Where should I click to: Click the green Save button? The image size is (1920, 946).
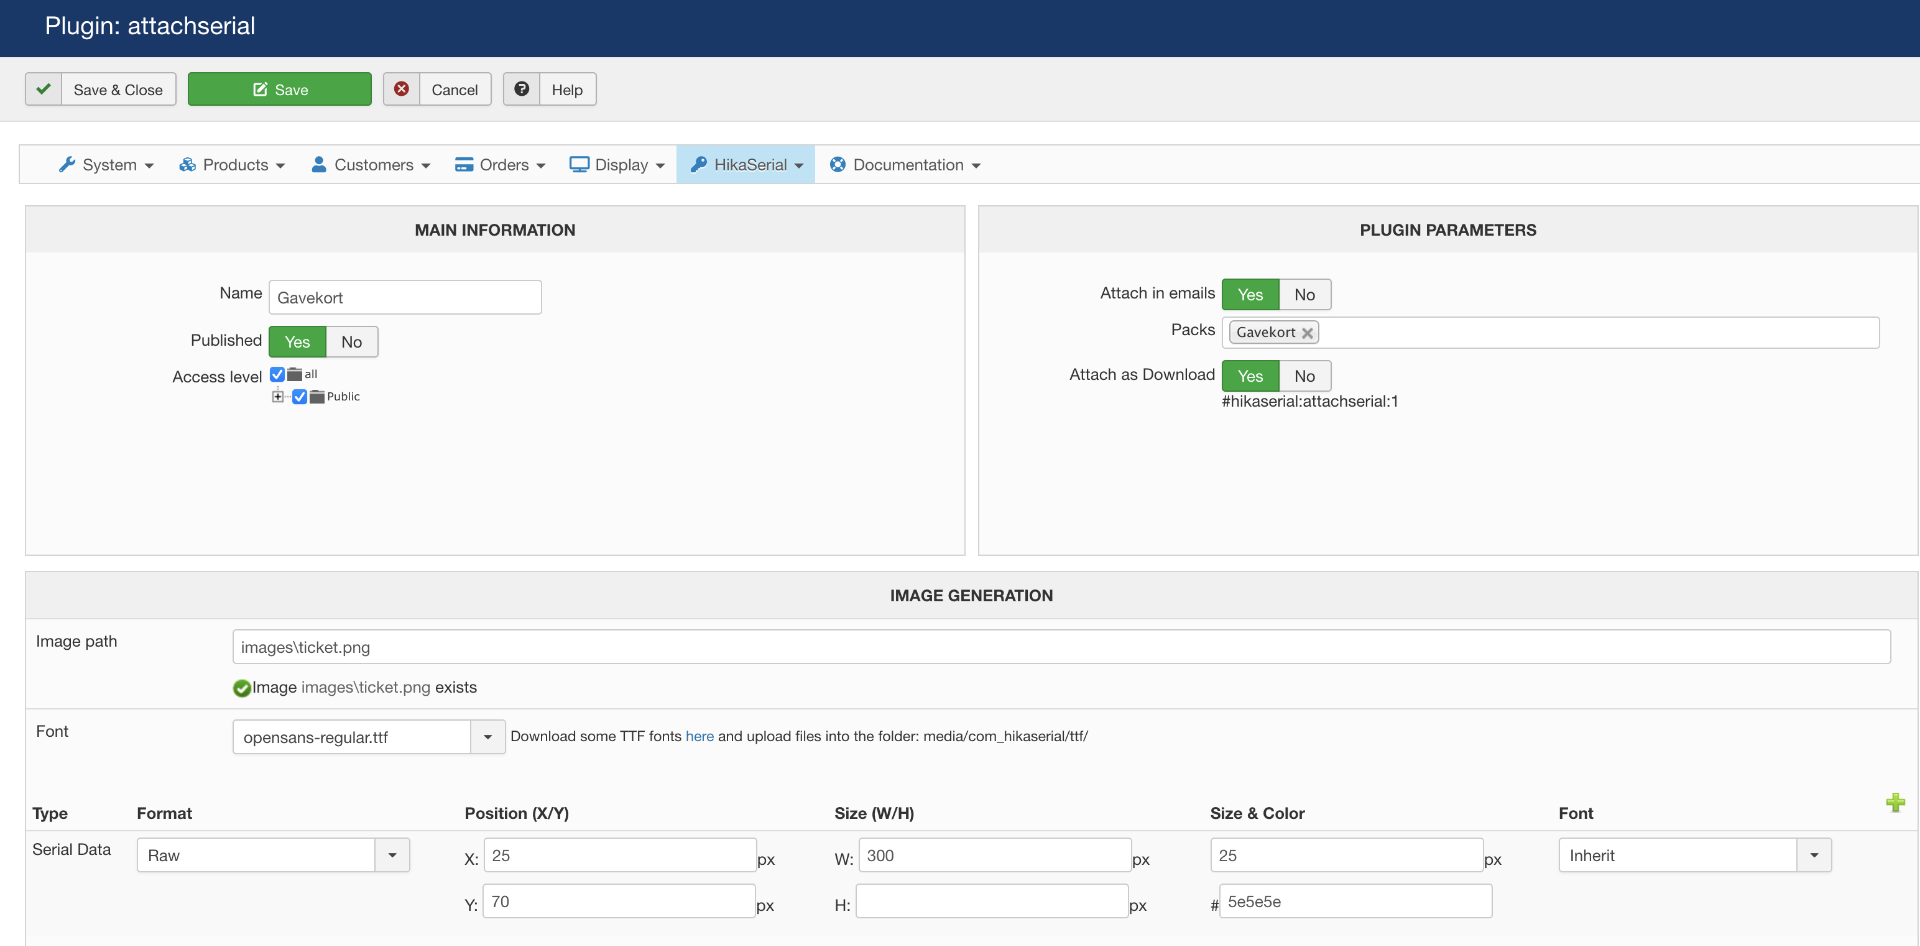[280, 89]
